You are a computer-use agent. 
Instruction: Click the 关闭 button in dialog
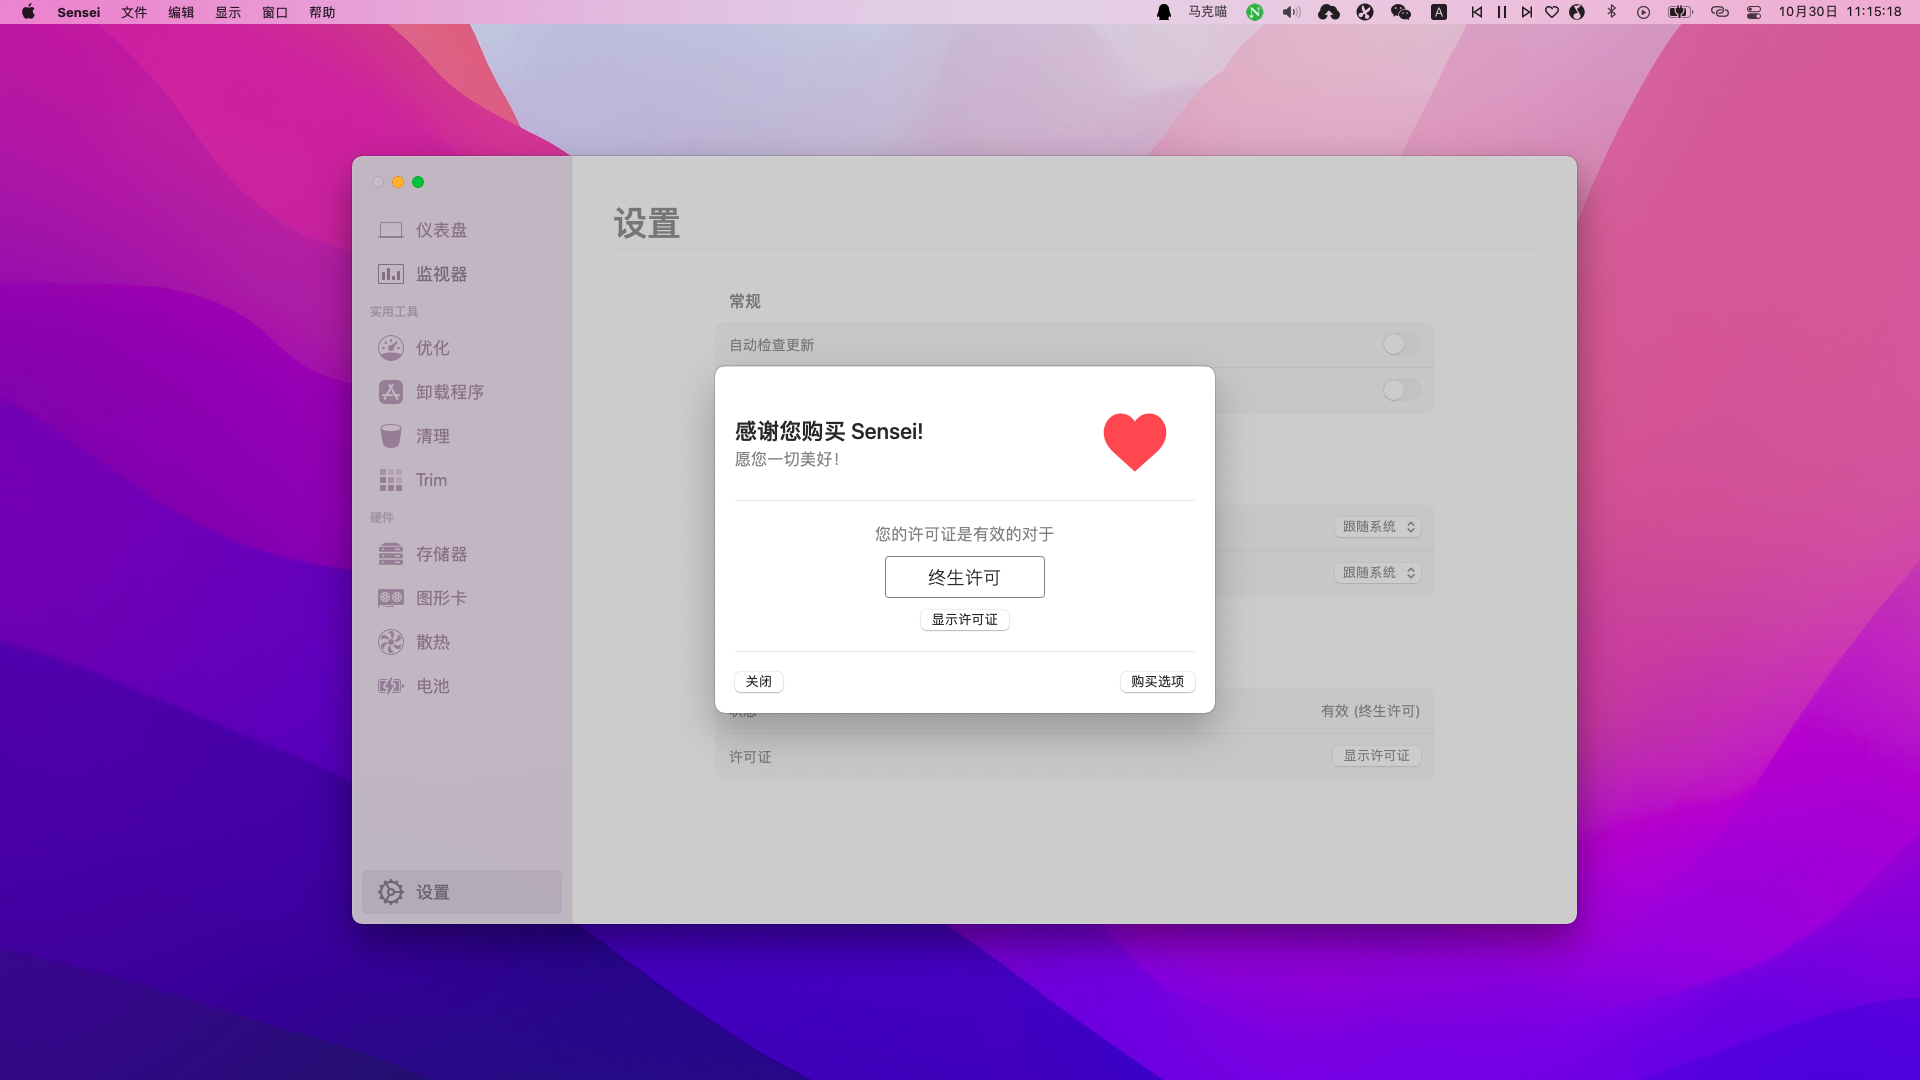[759, 681]
